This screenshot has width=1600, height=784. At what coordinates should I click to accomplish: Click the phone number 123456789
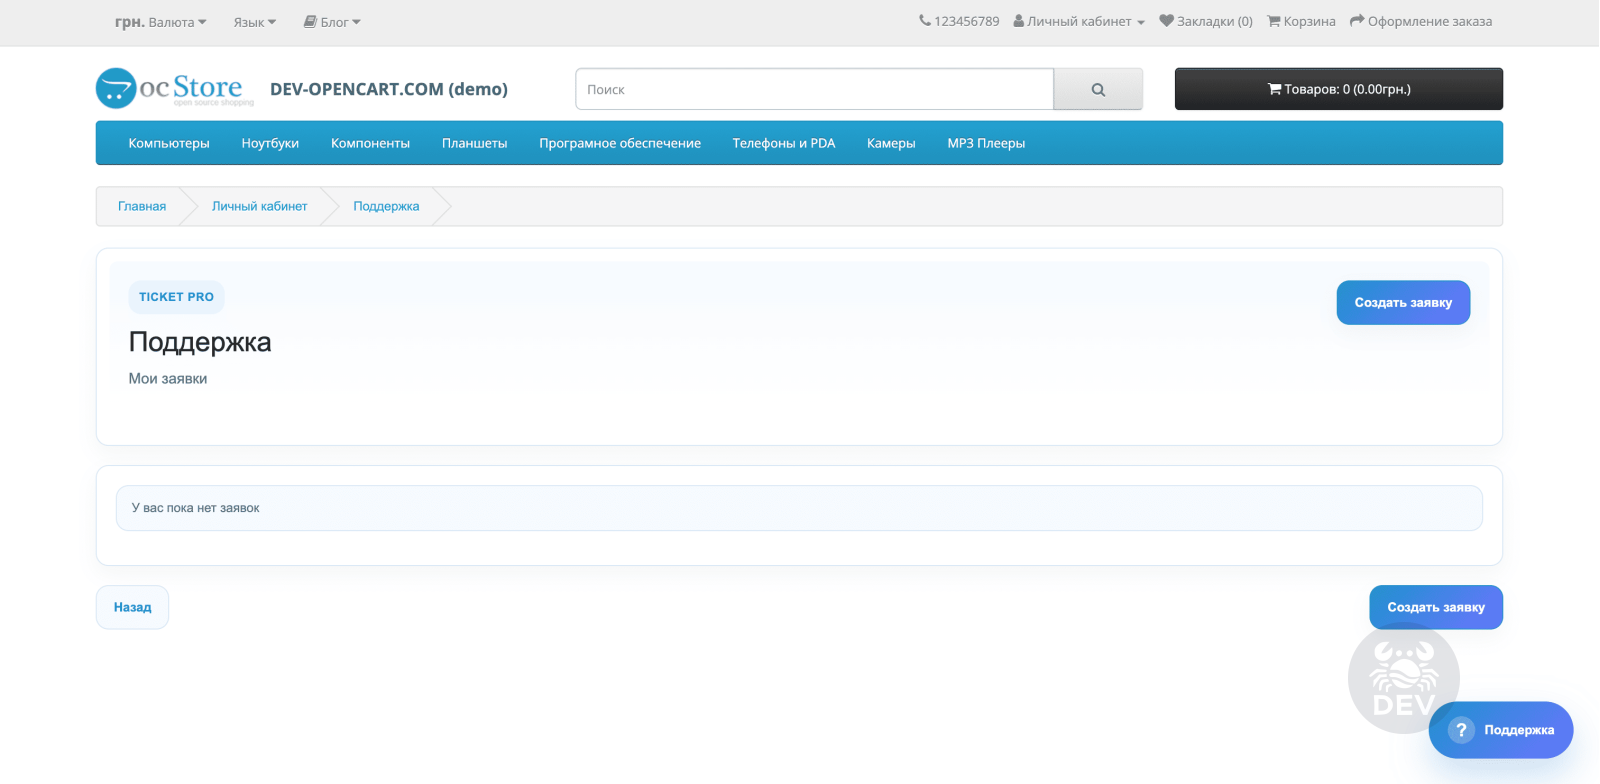point(959,21)
